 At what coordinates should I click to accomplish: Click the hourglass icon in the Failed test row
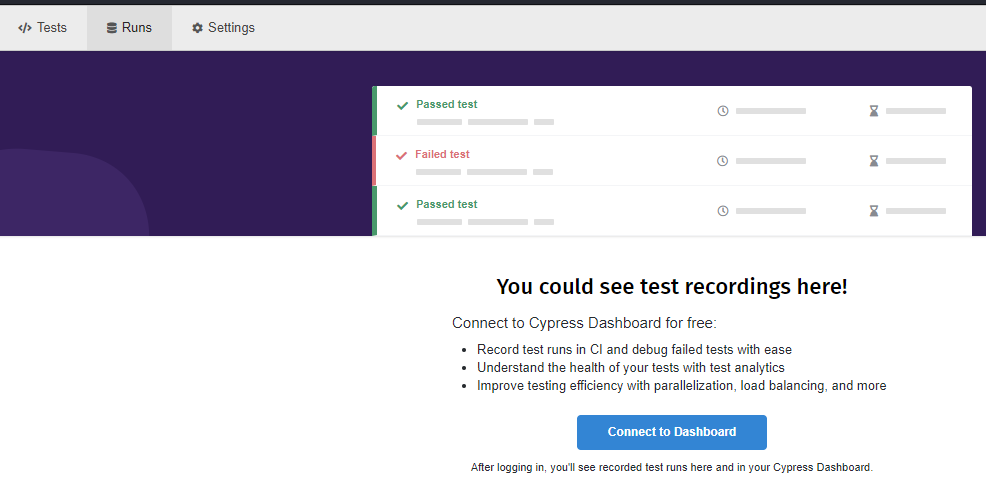(873, 161)
